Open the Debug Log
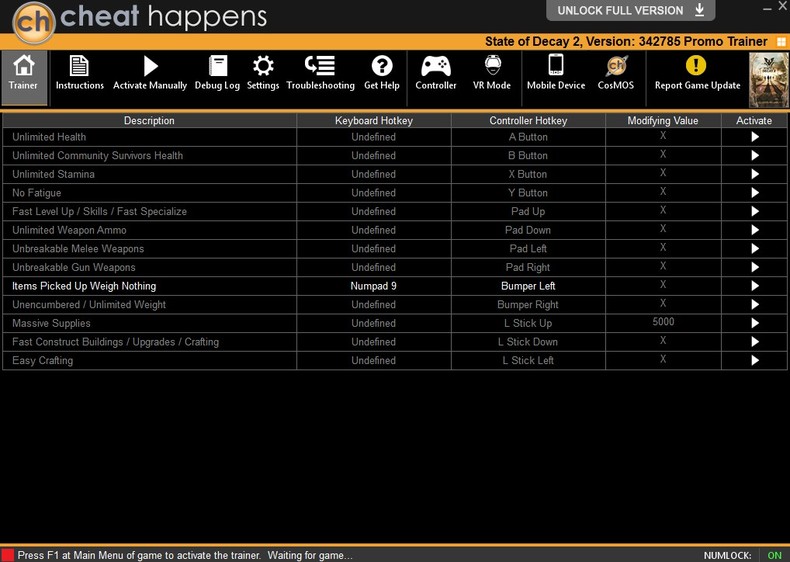Image resolution: width=790 pixels, height=562 pixels. point(218,73)
